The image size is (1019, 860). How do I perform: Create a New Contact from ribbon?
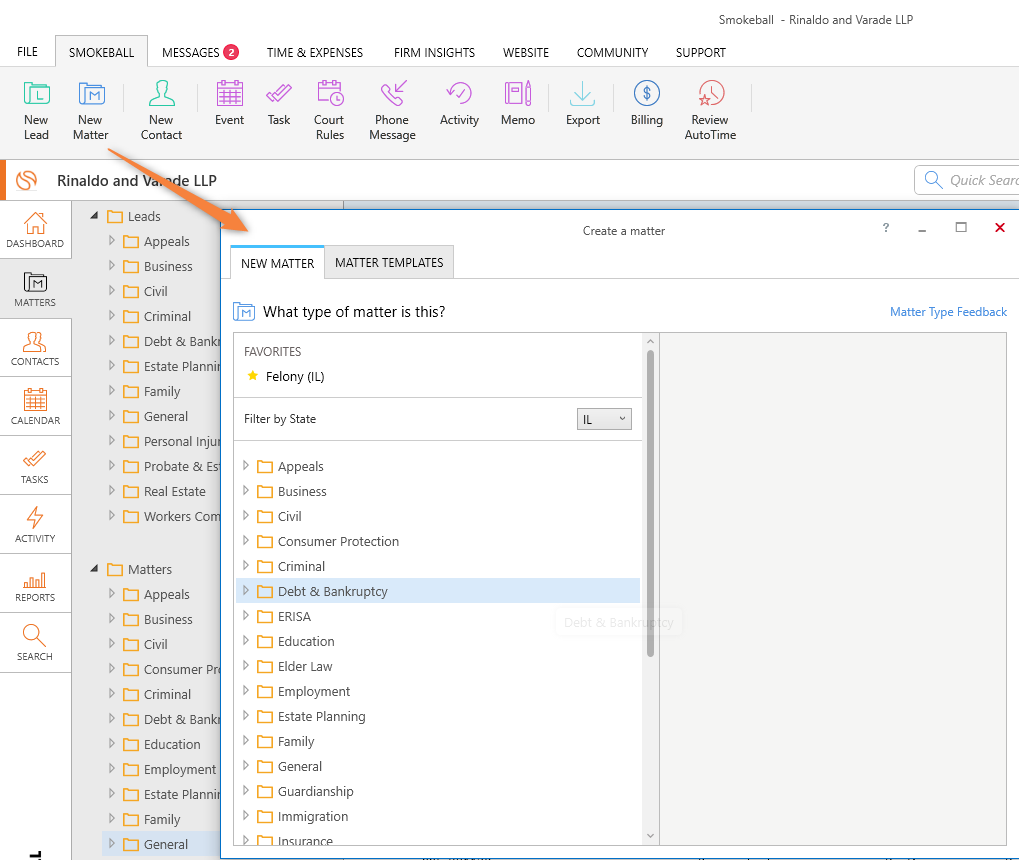161,110
